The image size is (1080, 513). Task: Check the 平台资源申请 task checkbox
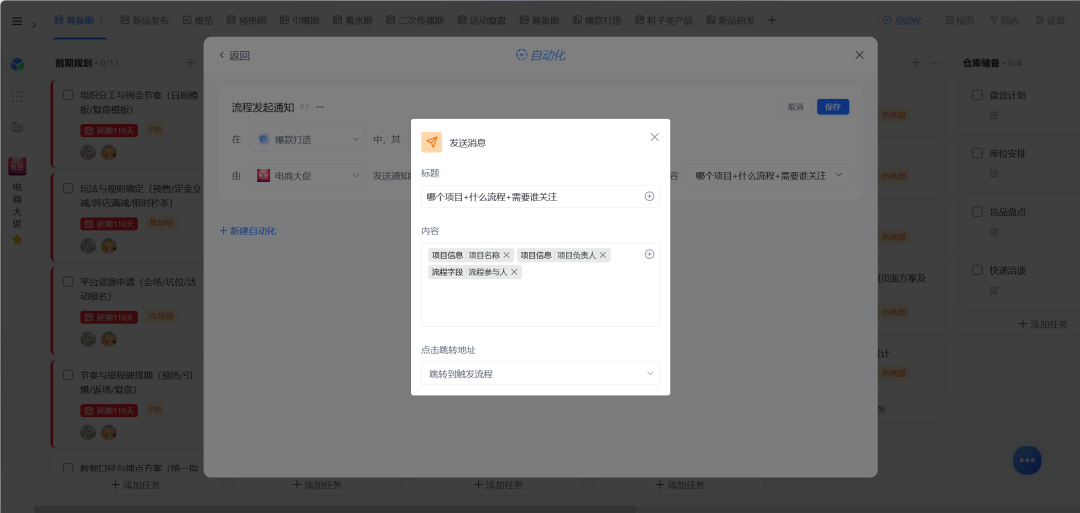coord(68,282)
